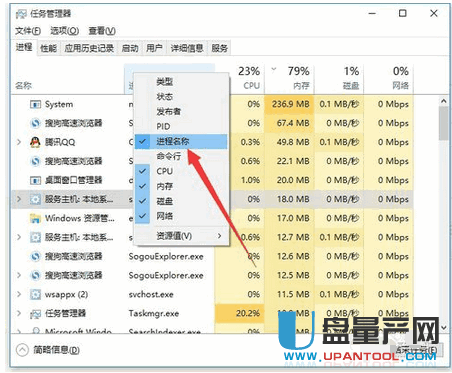Screen dimensions: 452x373
Task: Expand the selected 服务主机 row with 18.0 MB
Action: 19,199
